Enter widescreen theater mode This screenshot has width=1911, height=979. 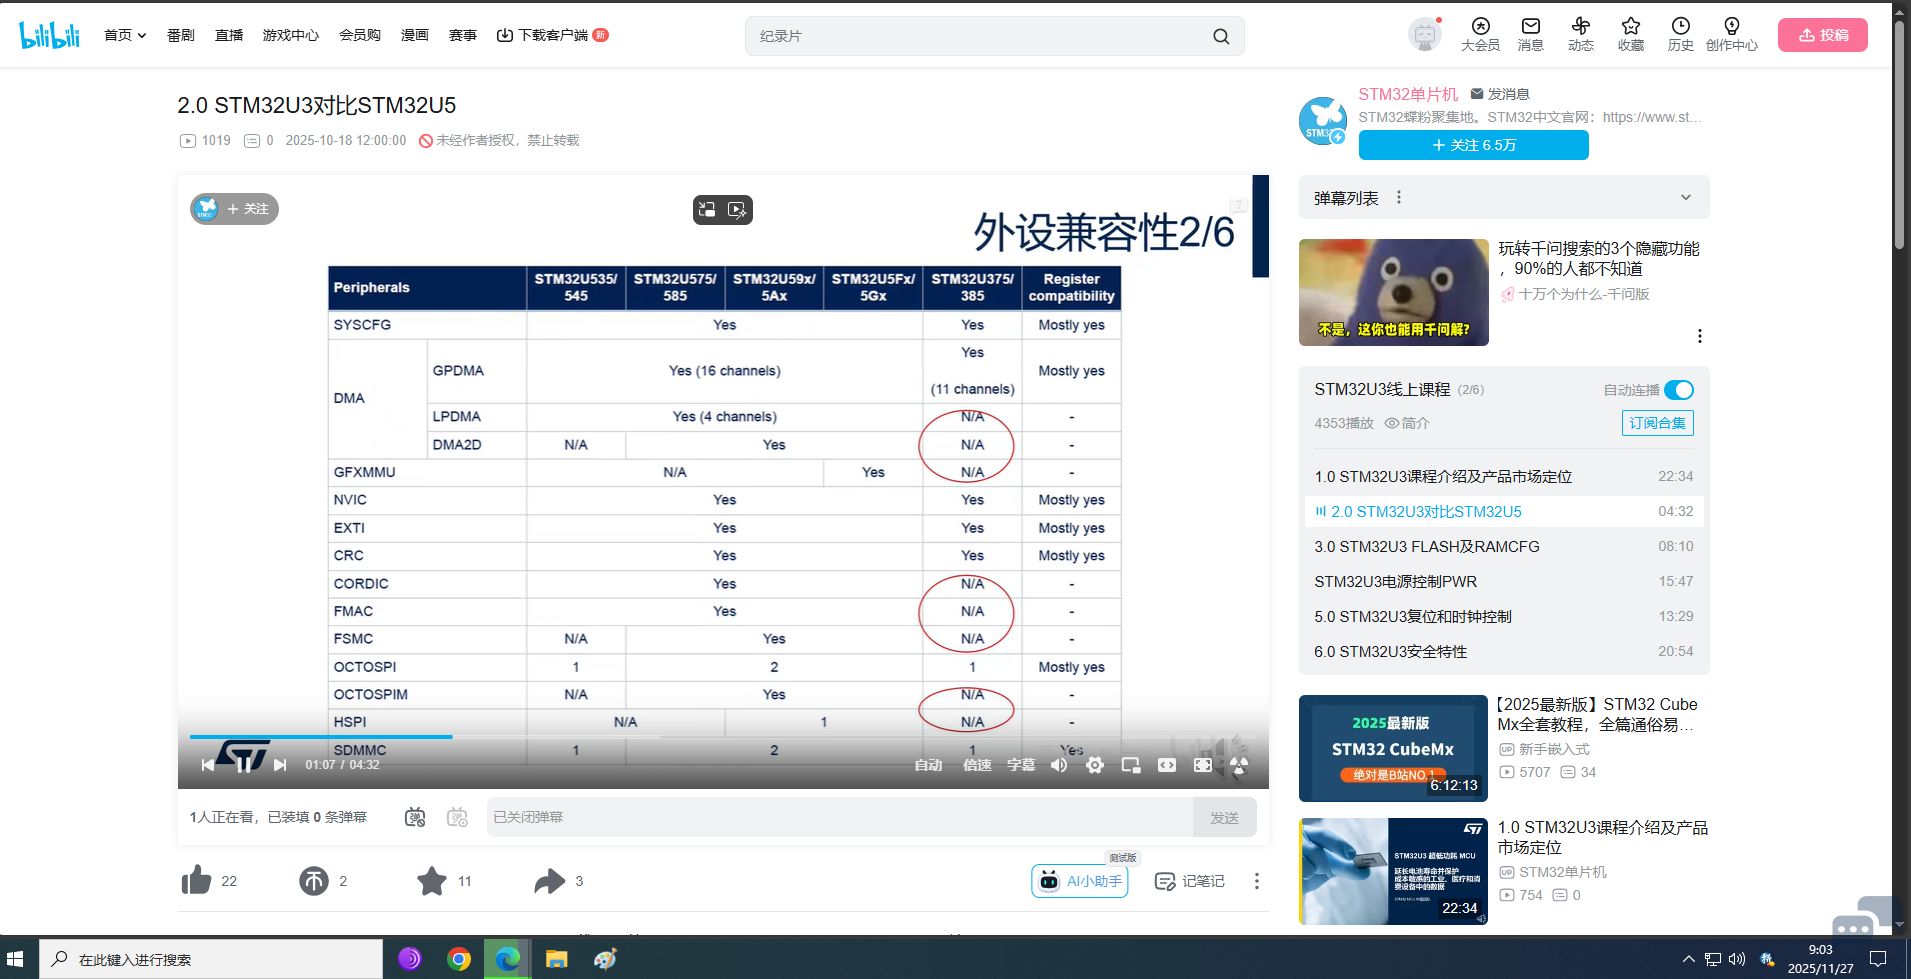[1167, 765]
